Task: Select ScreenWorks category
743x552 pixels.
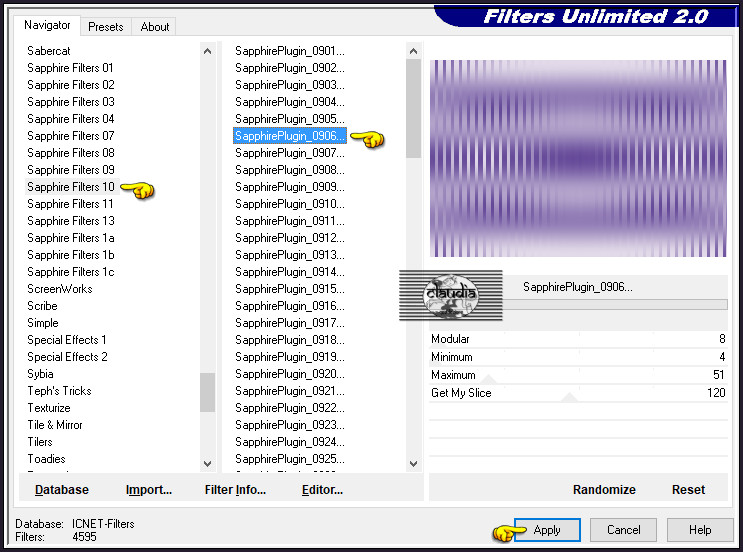Action: tap(60, 289)
